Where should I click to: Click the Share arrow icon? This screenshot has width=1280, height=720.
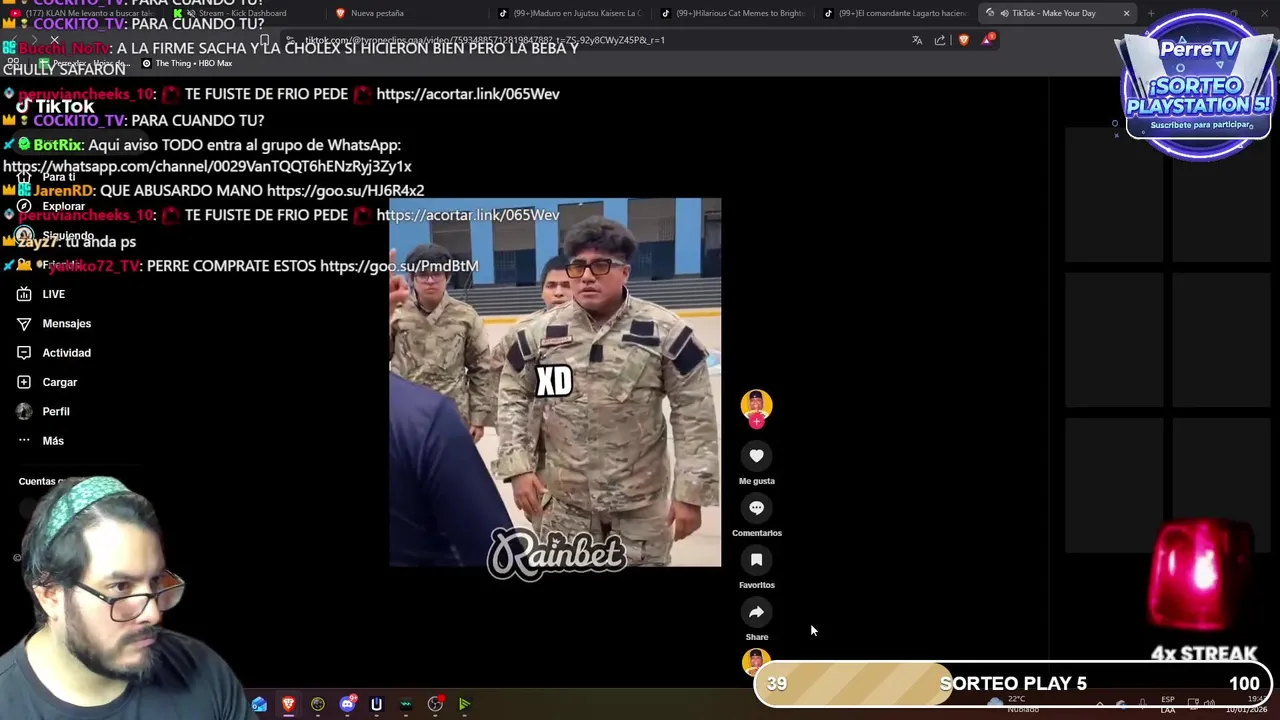click(756, 612)
